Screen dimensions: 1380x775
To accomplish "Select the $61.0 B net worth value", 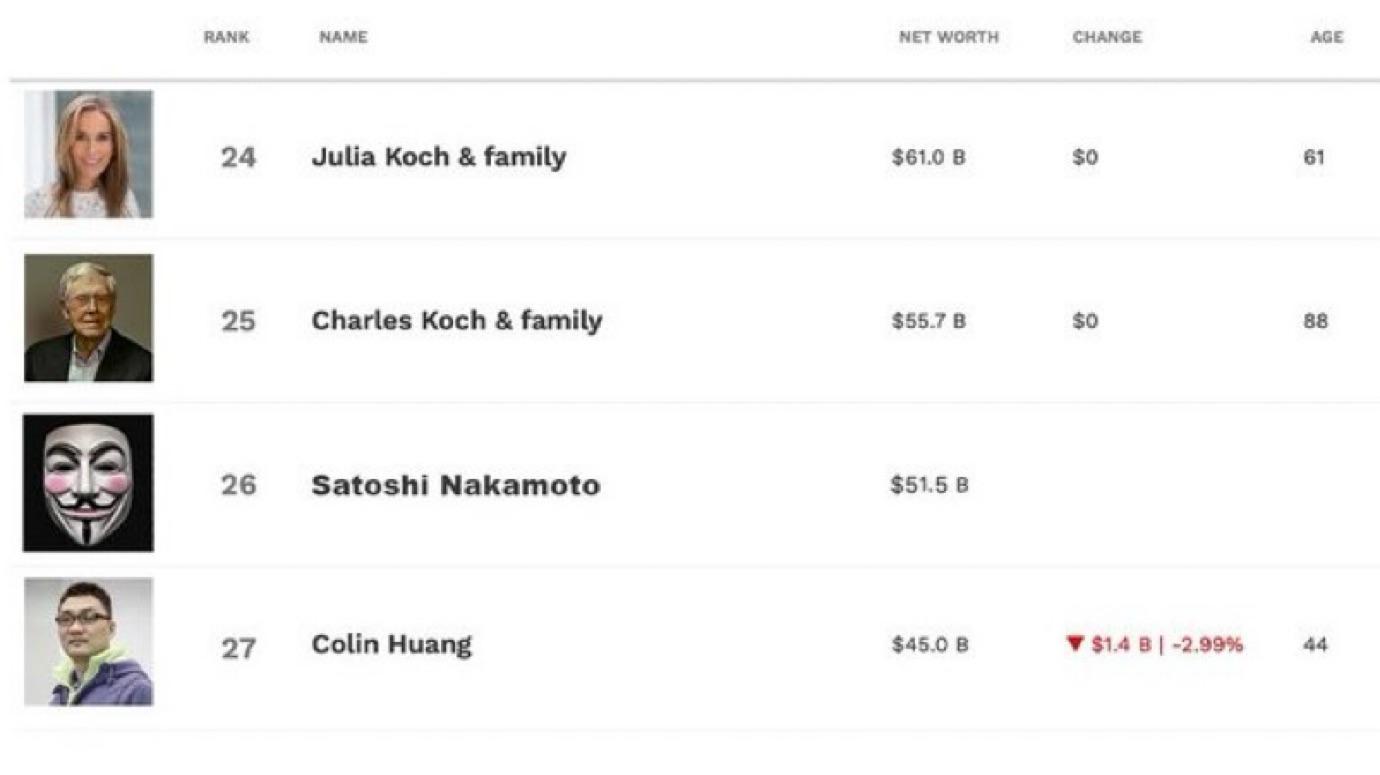I will click(929, 157).
